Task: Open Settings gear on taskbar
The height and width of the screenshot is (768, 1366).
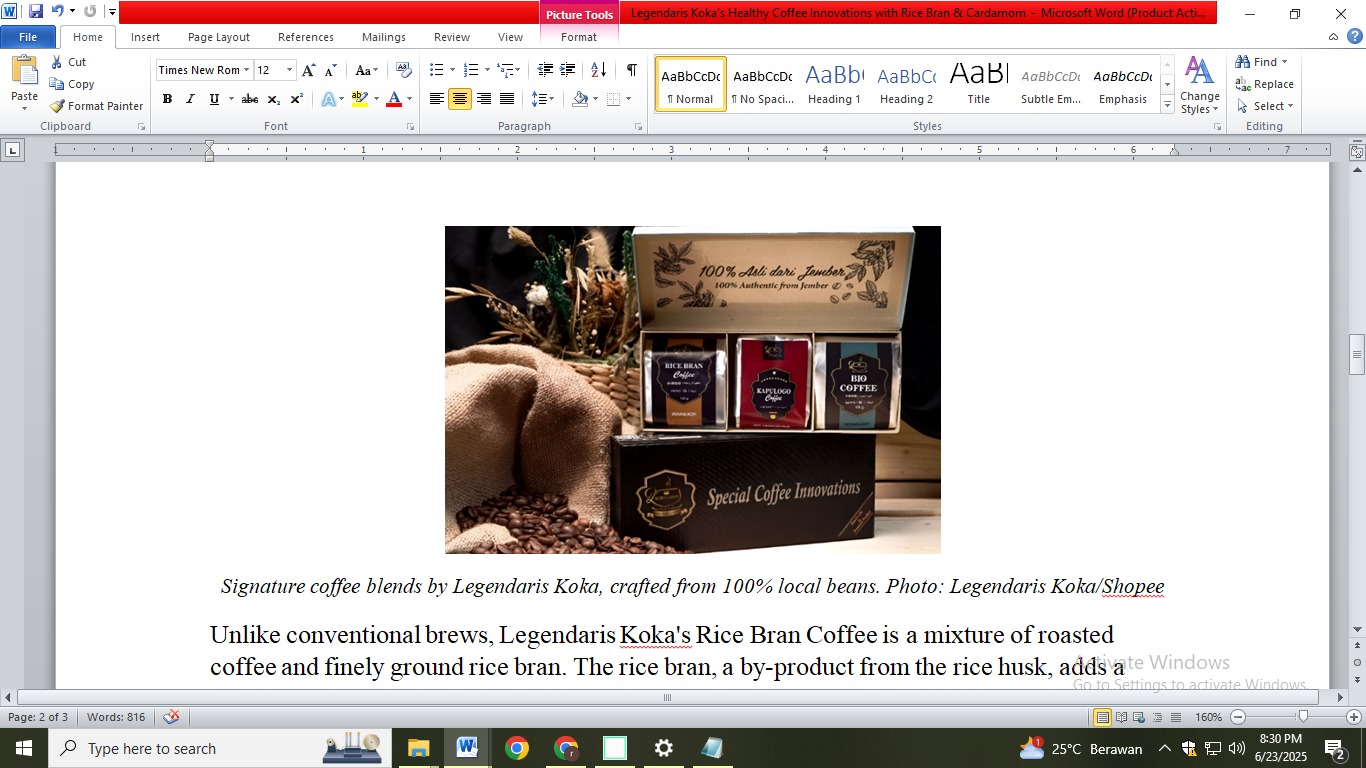Action: [x=664, y=748]
